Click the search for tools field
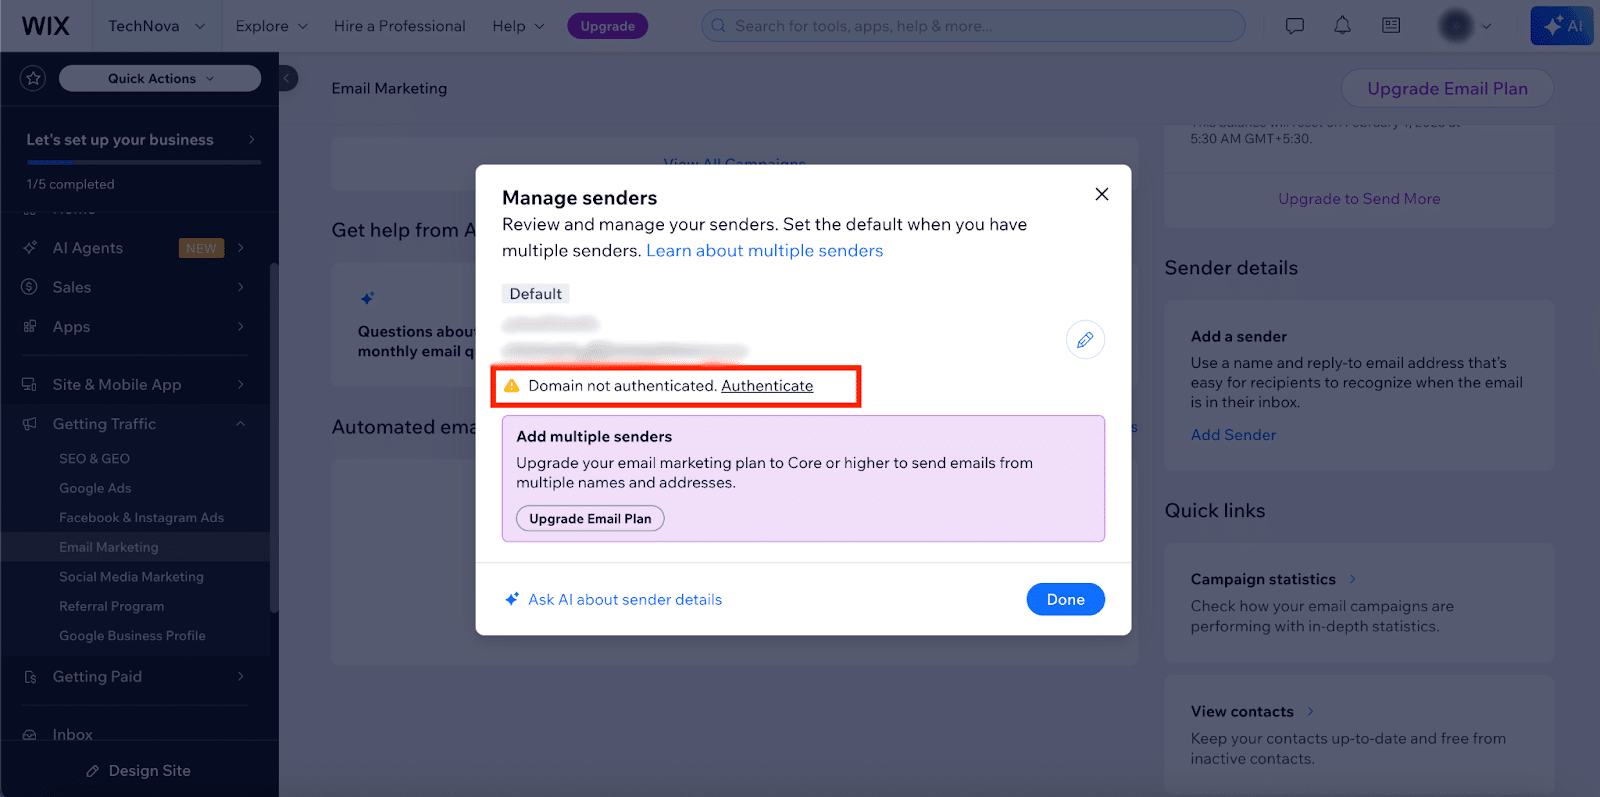1600x797 pixels. [973, 26]
